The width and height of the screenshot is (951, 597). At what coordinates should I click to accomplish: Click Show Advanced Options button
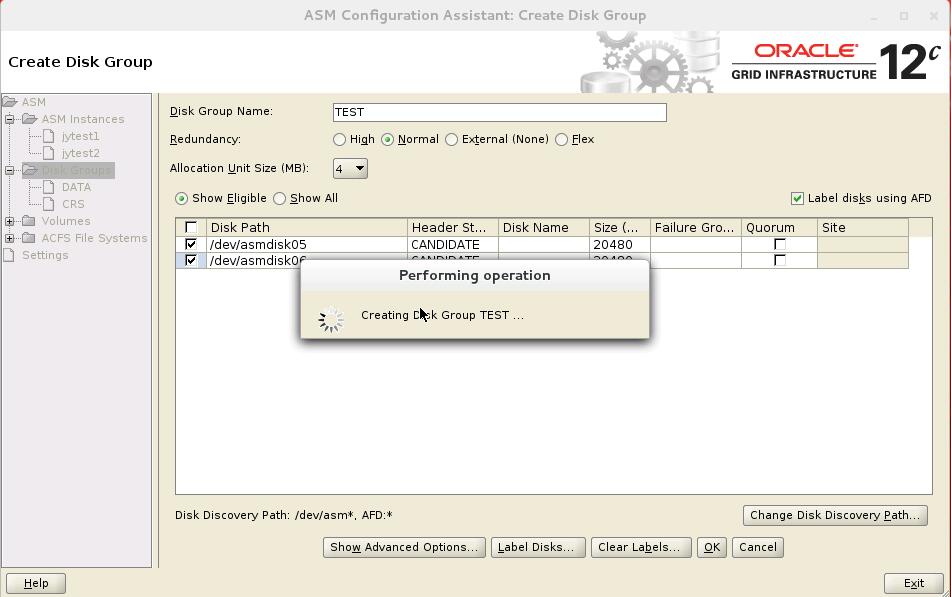pos(404,547)
